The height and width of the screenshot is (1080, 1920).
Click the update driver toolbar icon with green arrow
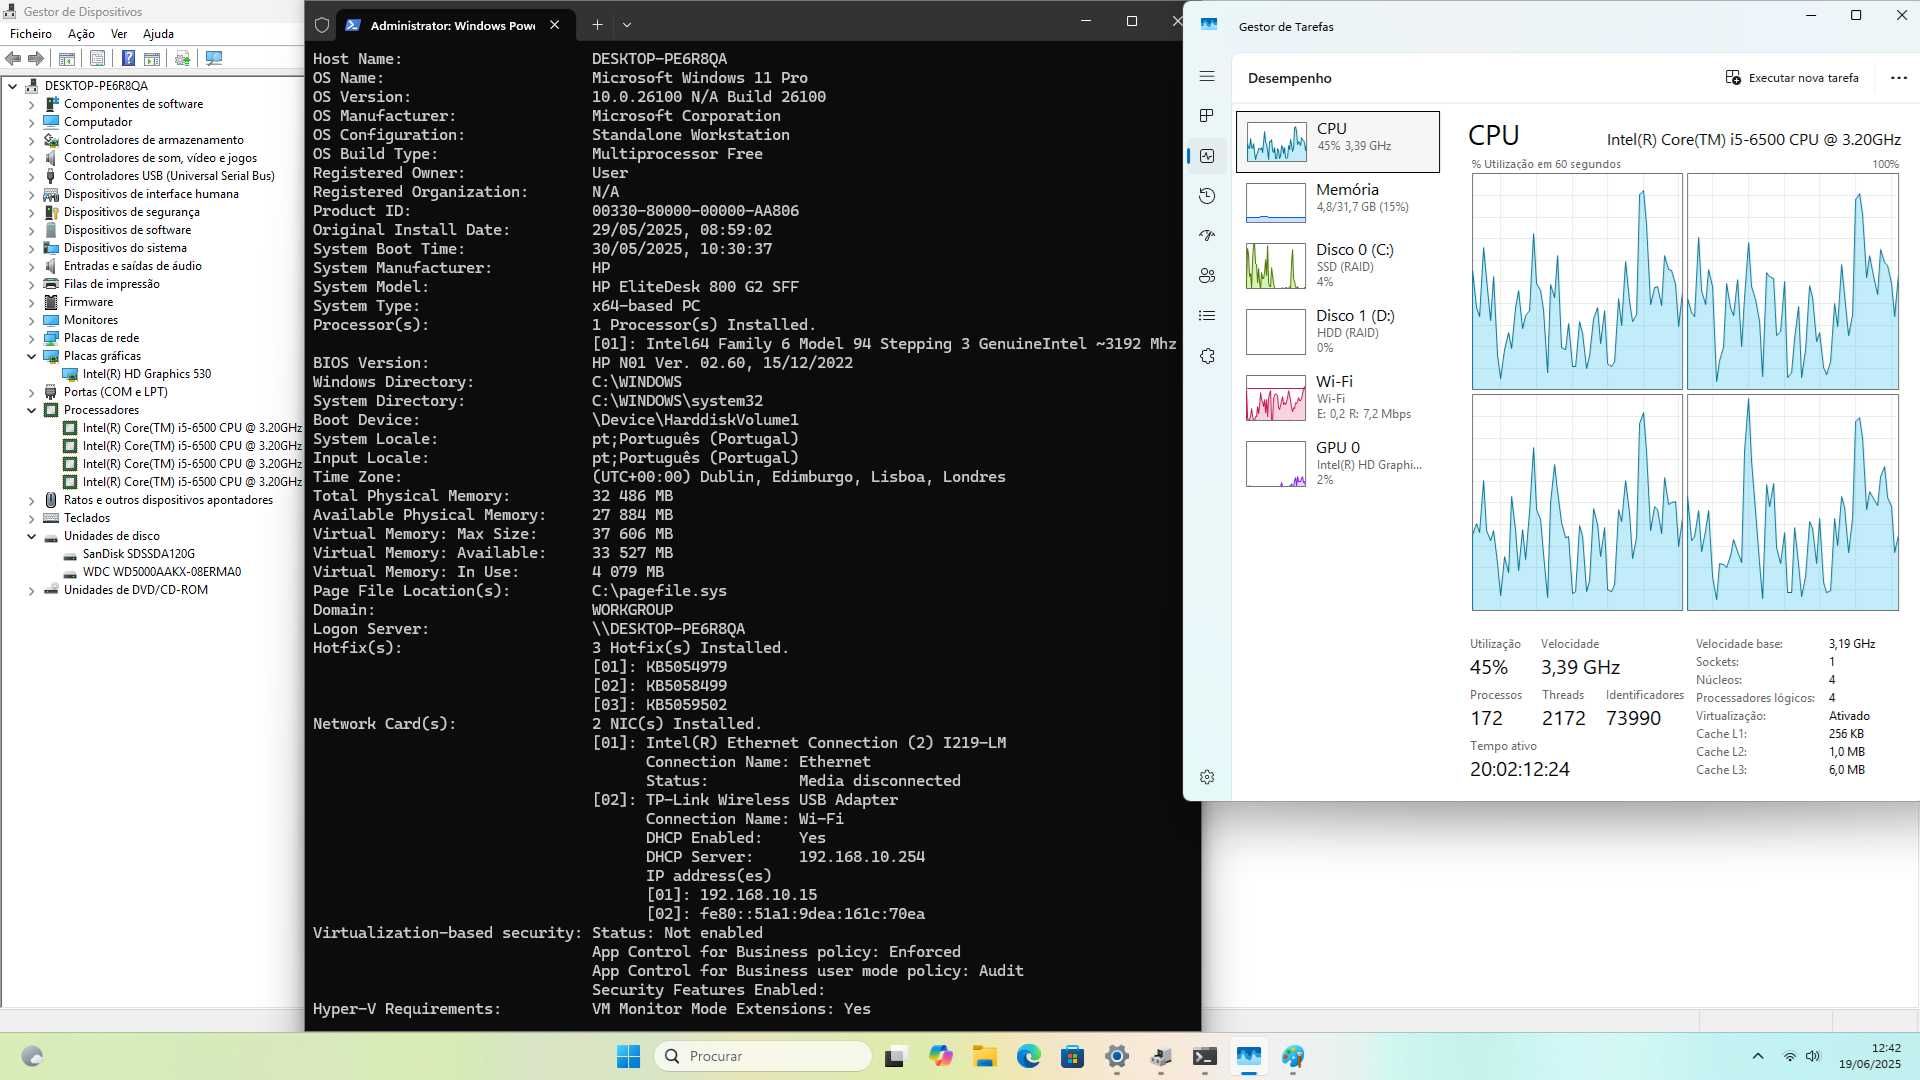coord(182,59)
